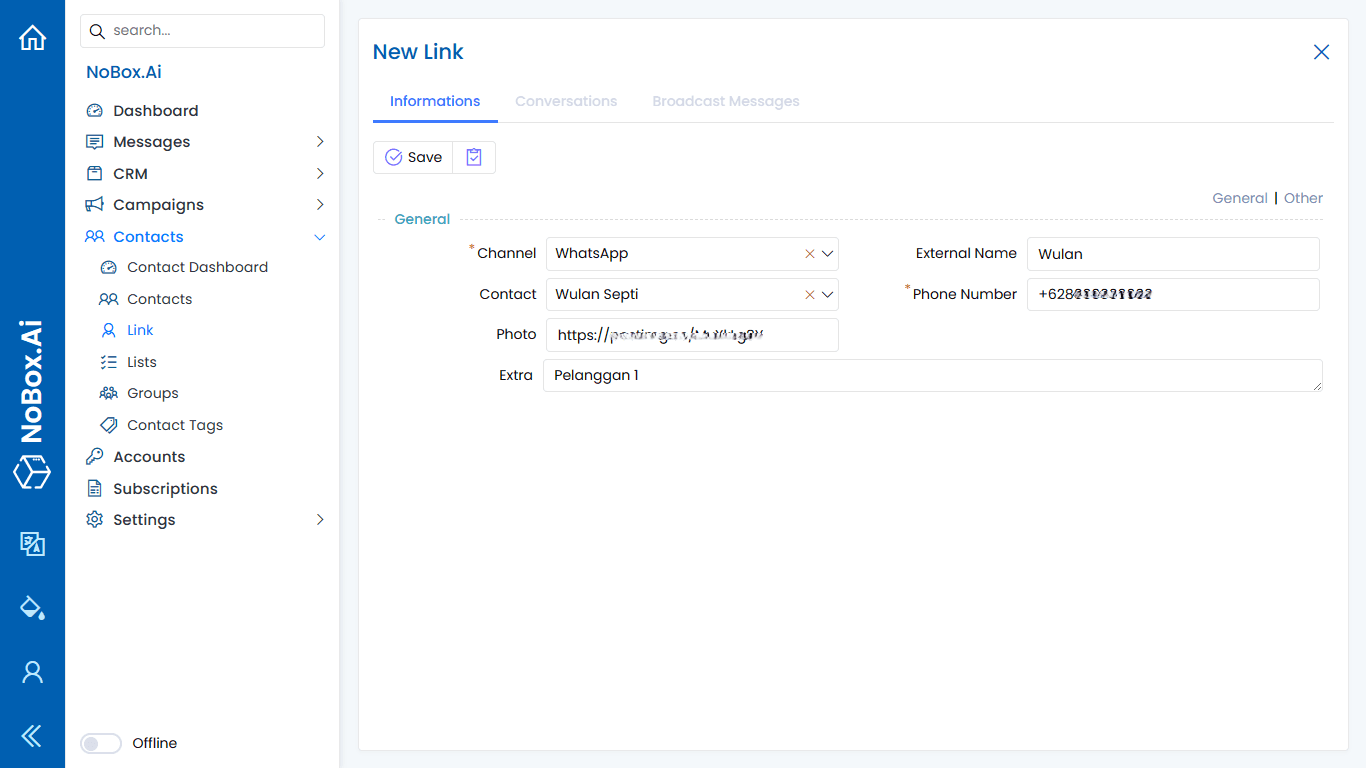1366x768 pixels.
Task: Click the NoBox.Ai diamond logo icon
Action: pyautogui.click(x=32, y=472)
